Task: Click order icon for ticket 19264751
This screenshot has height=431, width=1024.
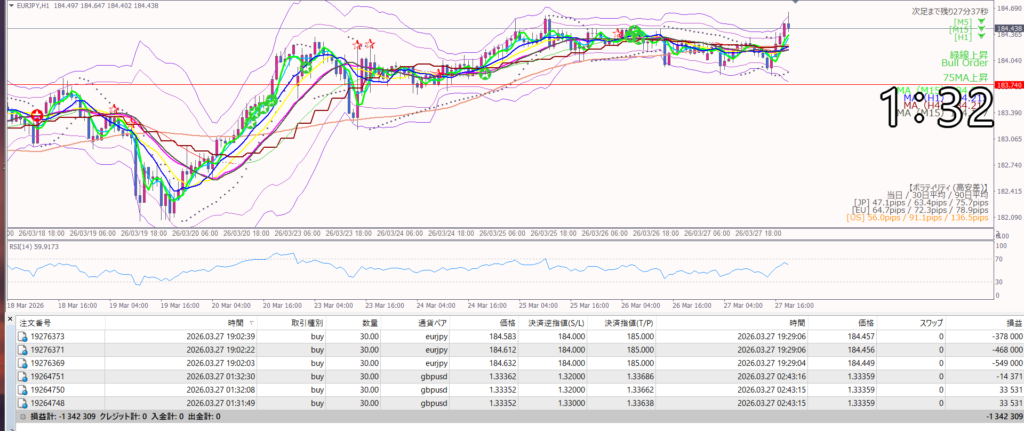Action: pos(23,376)
